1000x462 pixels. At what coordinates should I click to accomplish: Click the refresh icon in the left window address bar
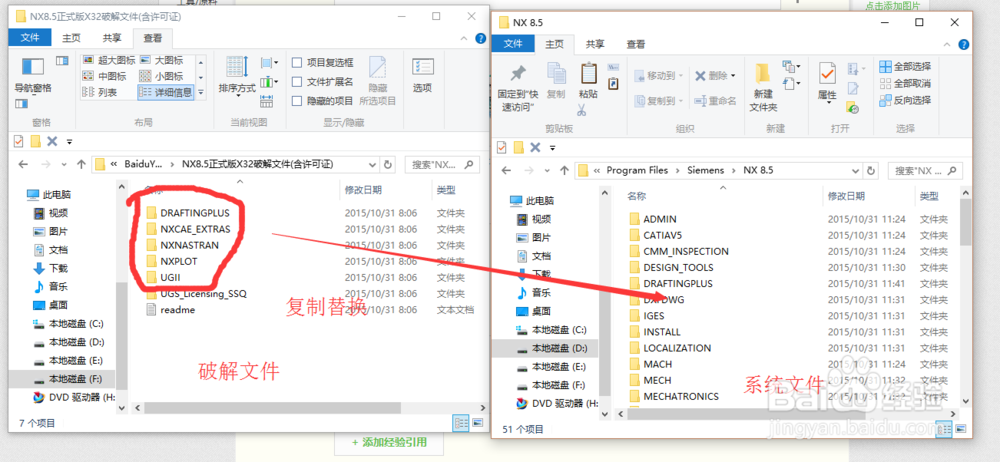[388, 165]
